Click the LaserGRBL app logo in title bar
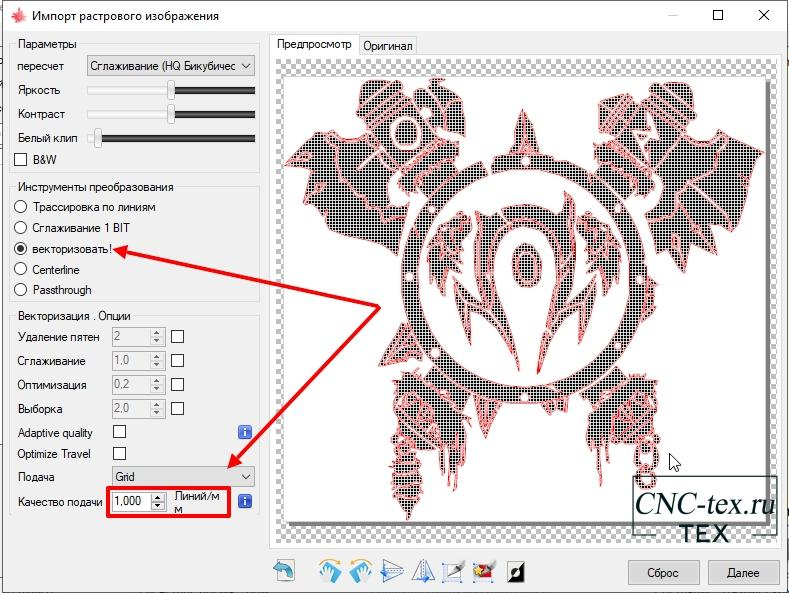 pos(19,16)
